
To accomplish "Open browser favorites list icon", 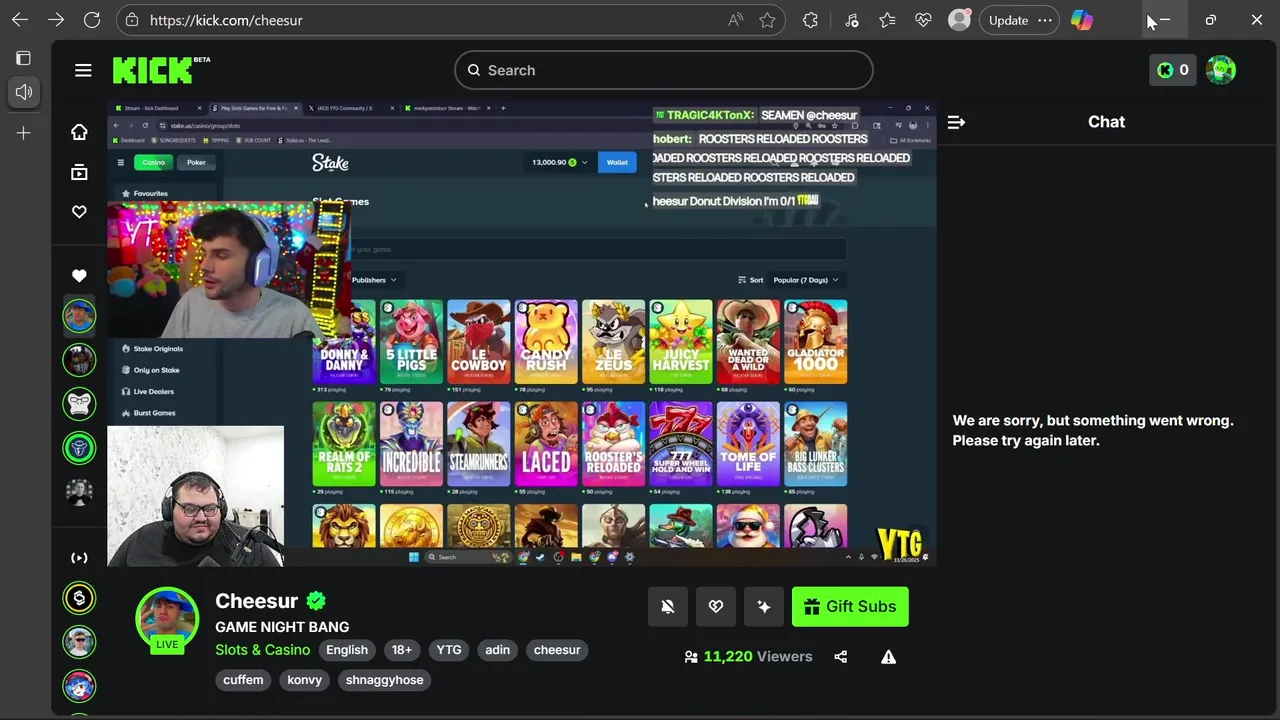I will [x=887, y=20].
